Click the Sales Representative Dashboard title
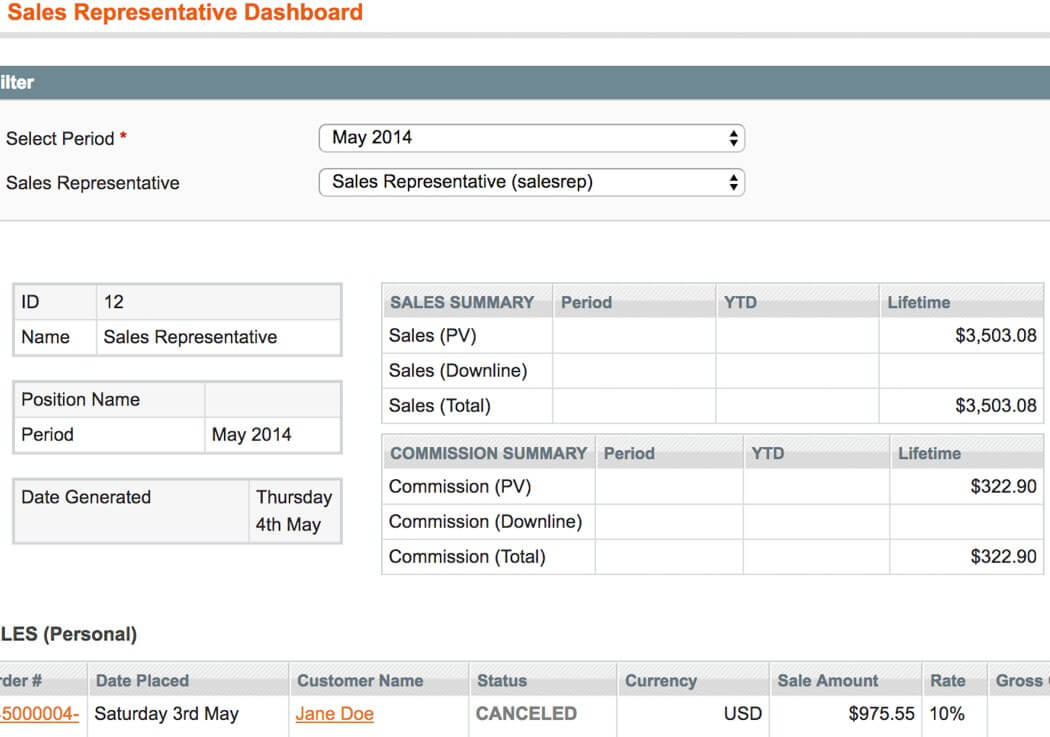Viewport: 1050px width, 737px height. [185, 13]
